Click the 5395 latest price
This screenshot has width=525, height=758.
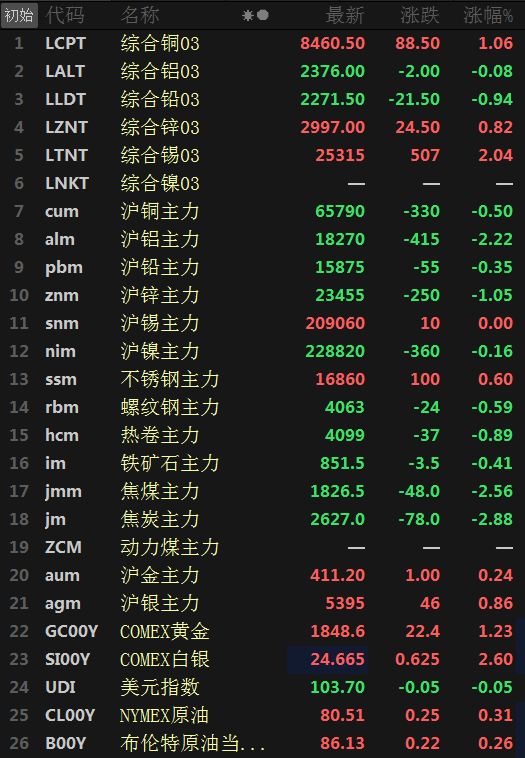tap(345, 604)
